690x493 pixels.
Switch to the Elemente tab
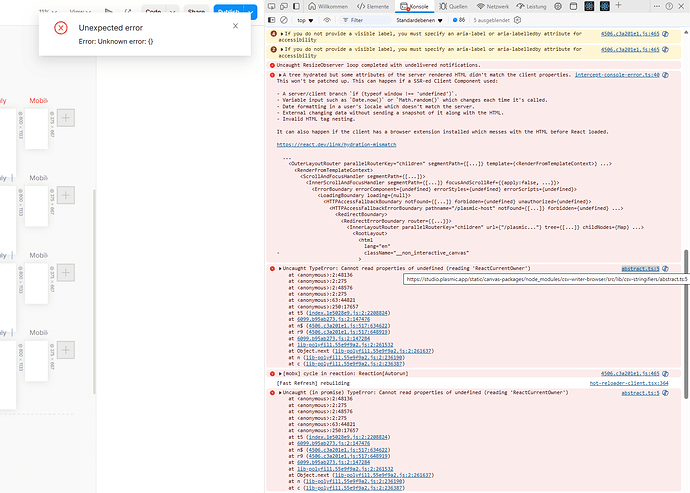(373, 6)
